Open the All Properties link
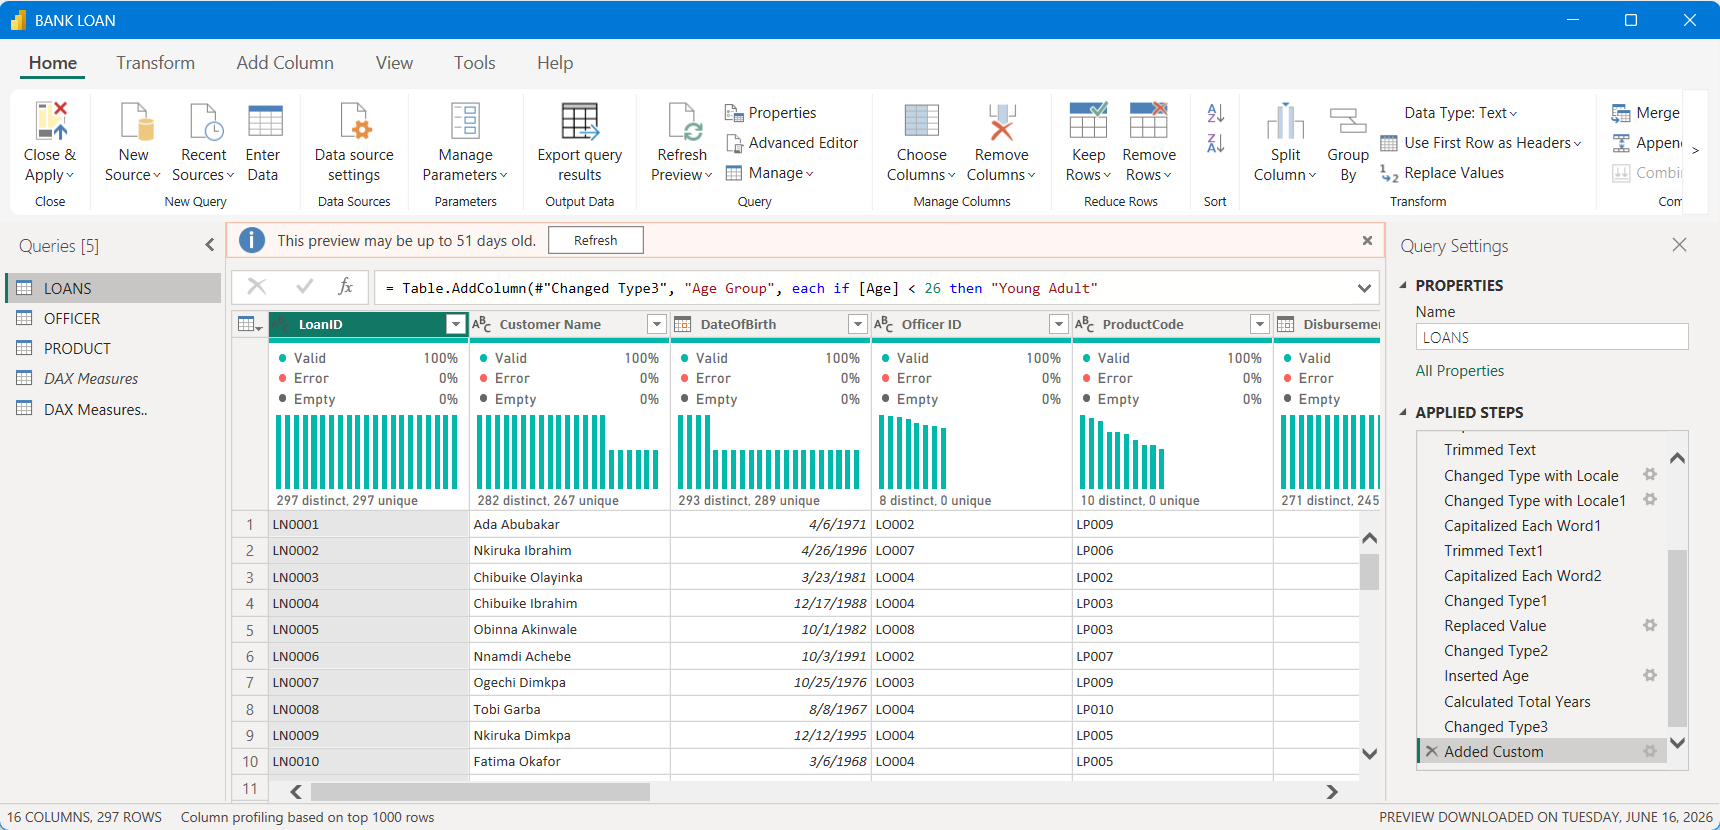 point(1459,371)
